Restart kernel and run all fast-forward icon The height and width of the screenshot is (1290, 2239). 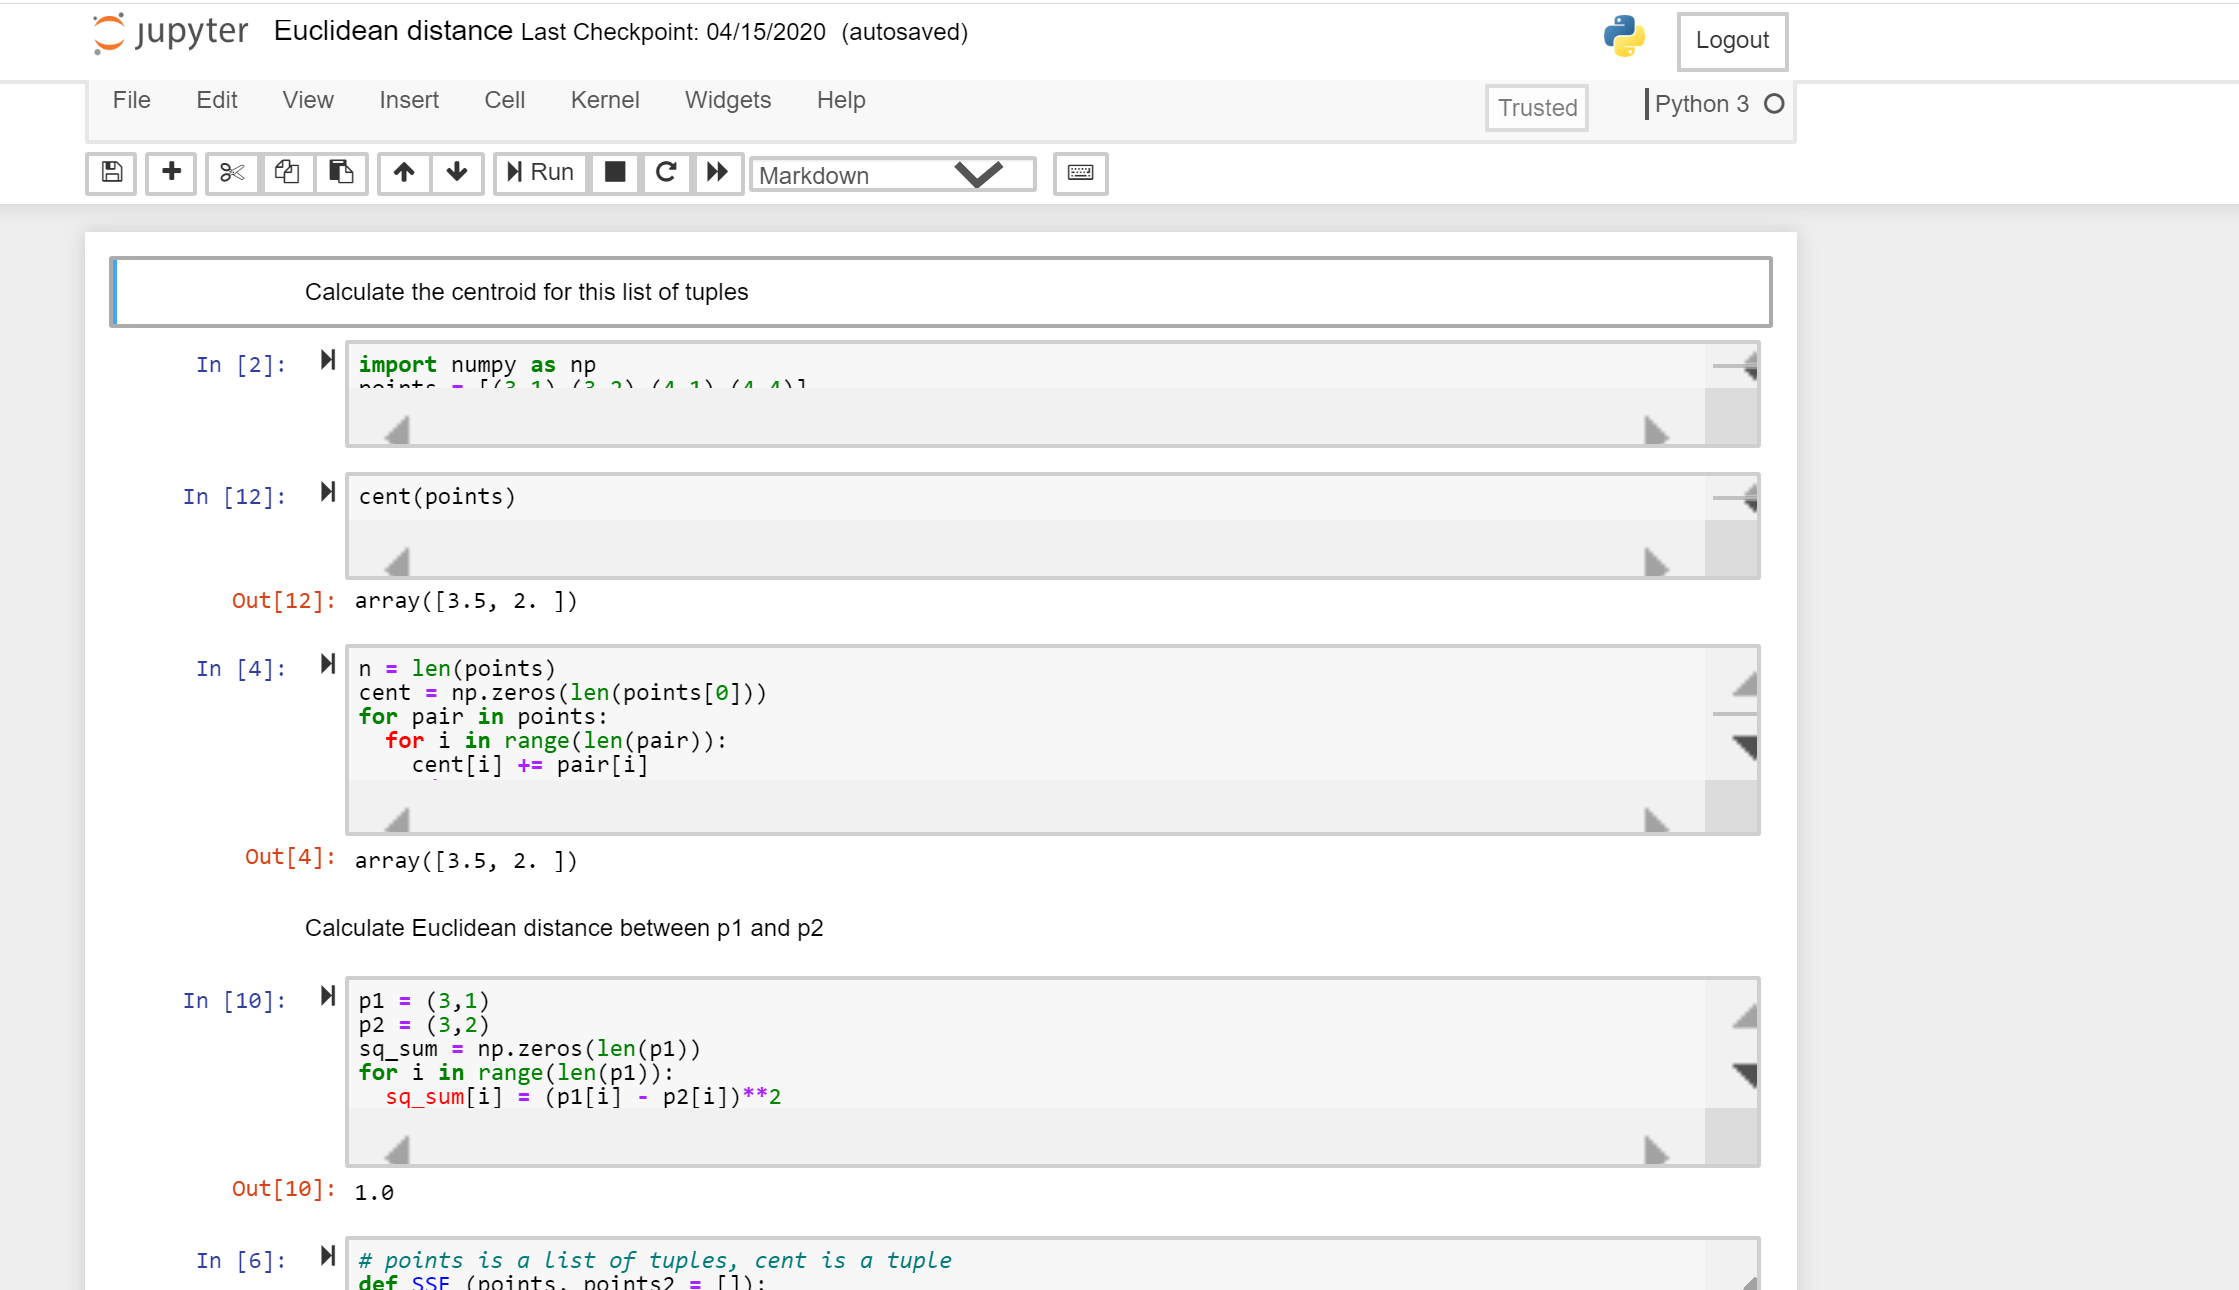coord(717,173)
